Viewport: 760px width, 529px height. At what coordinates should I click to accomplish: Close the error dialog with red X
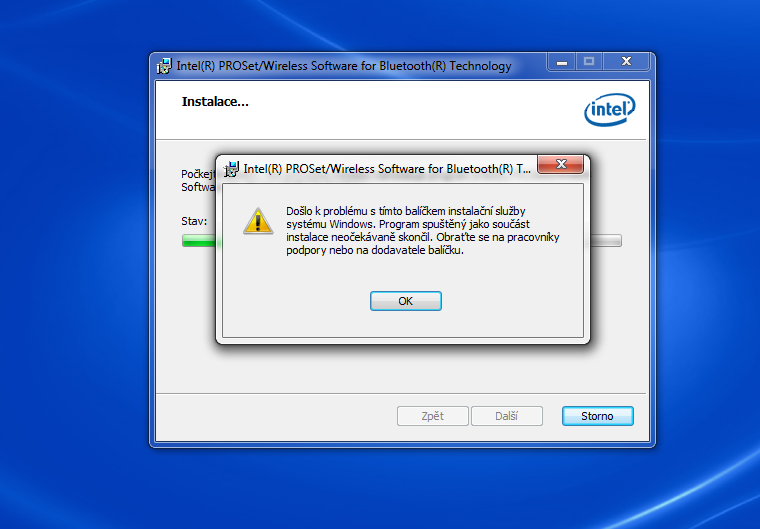pos(561,164)
